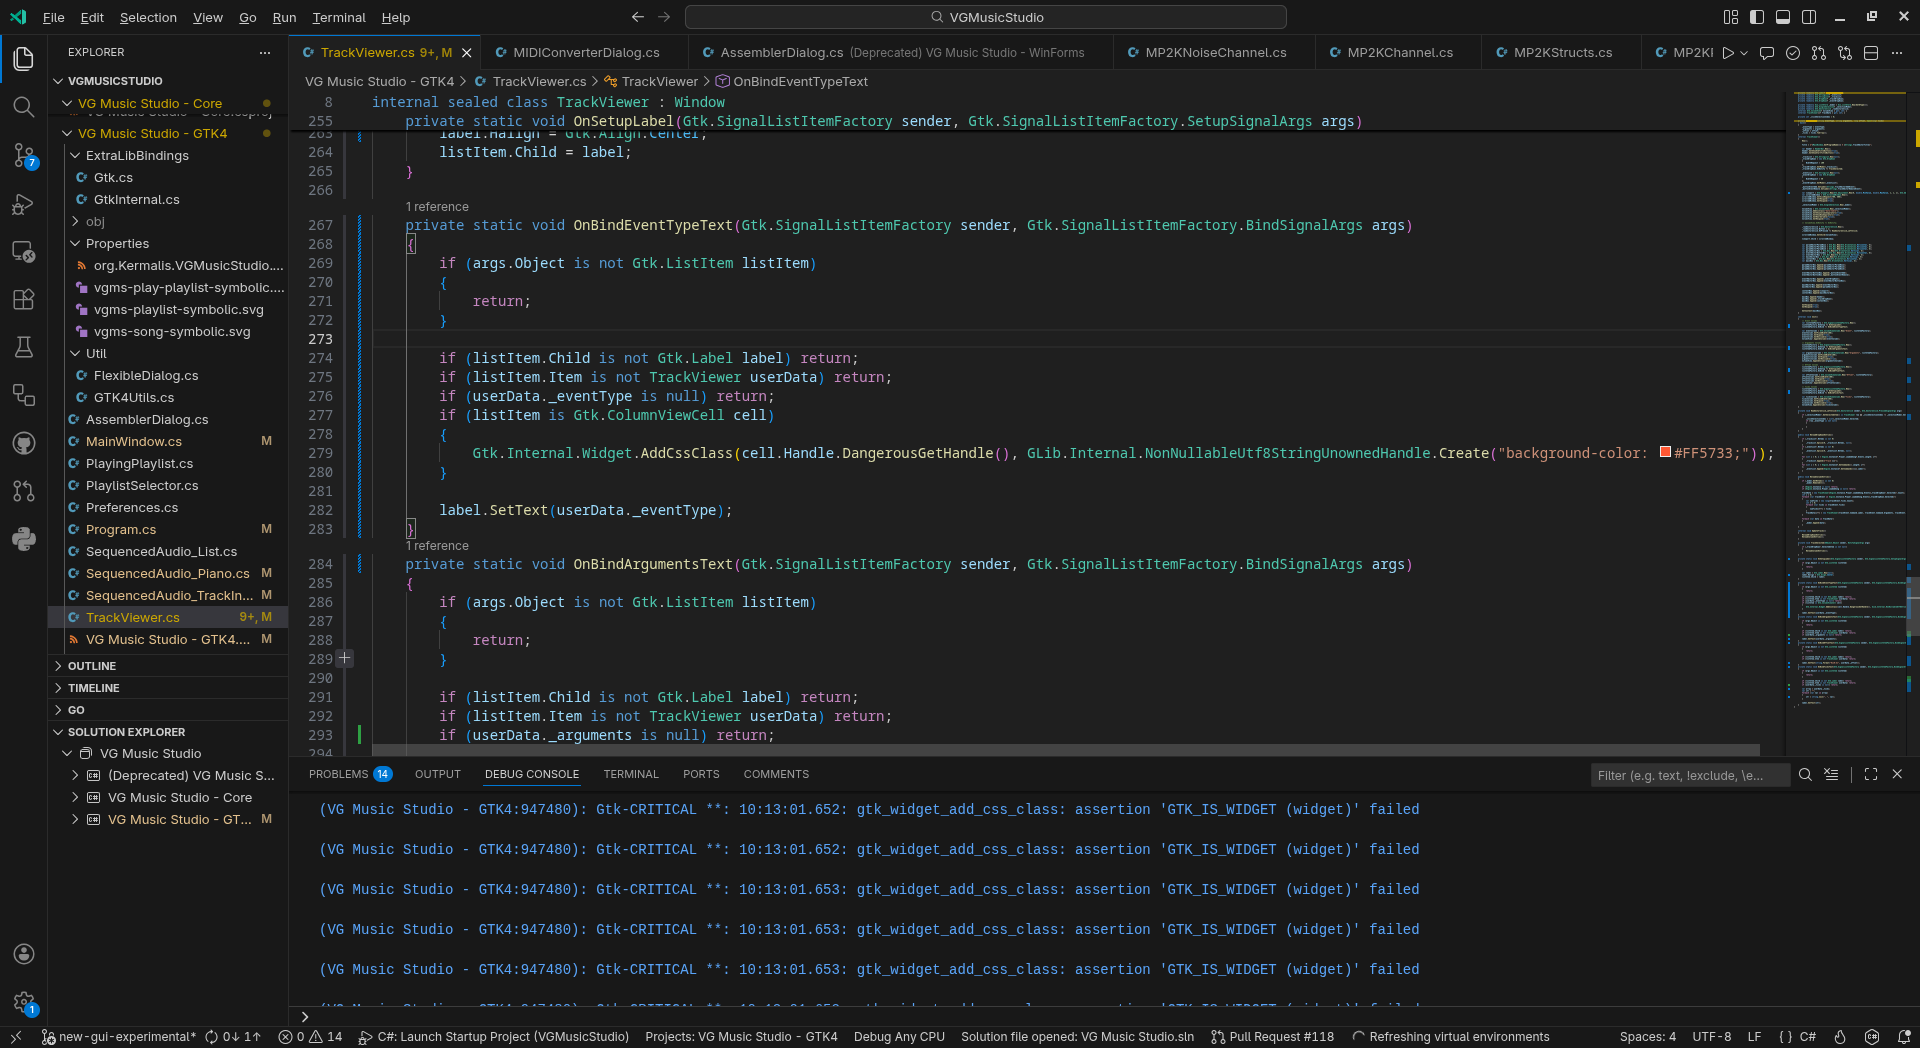Click Pull Request #118 in status bar
Viewport: 1920px width, 1048px height.
pos(1272,1037)
